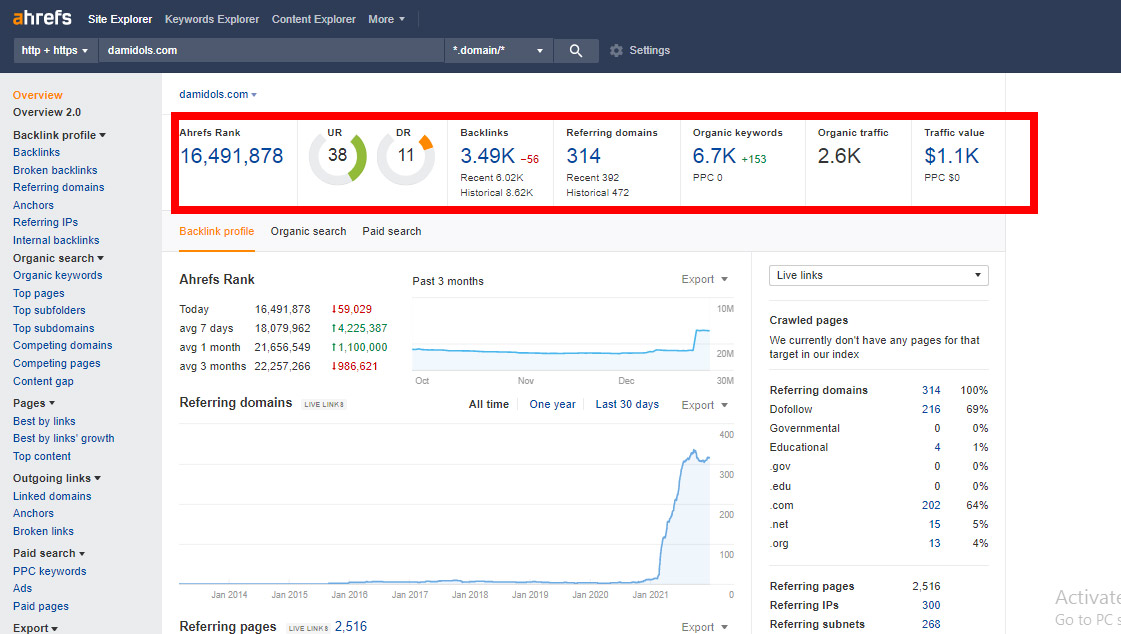Open Best by links in the sidebar
The image size is (1121, 634).
pos(44,421)
